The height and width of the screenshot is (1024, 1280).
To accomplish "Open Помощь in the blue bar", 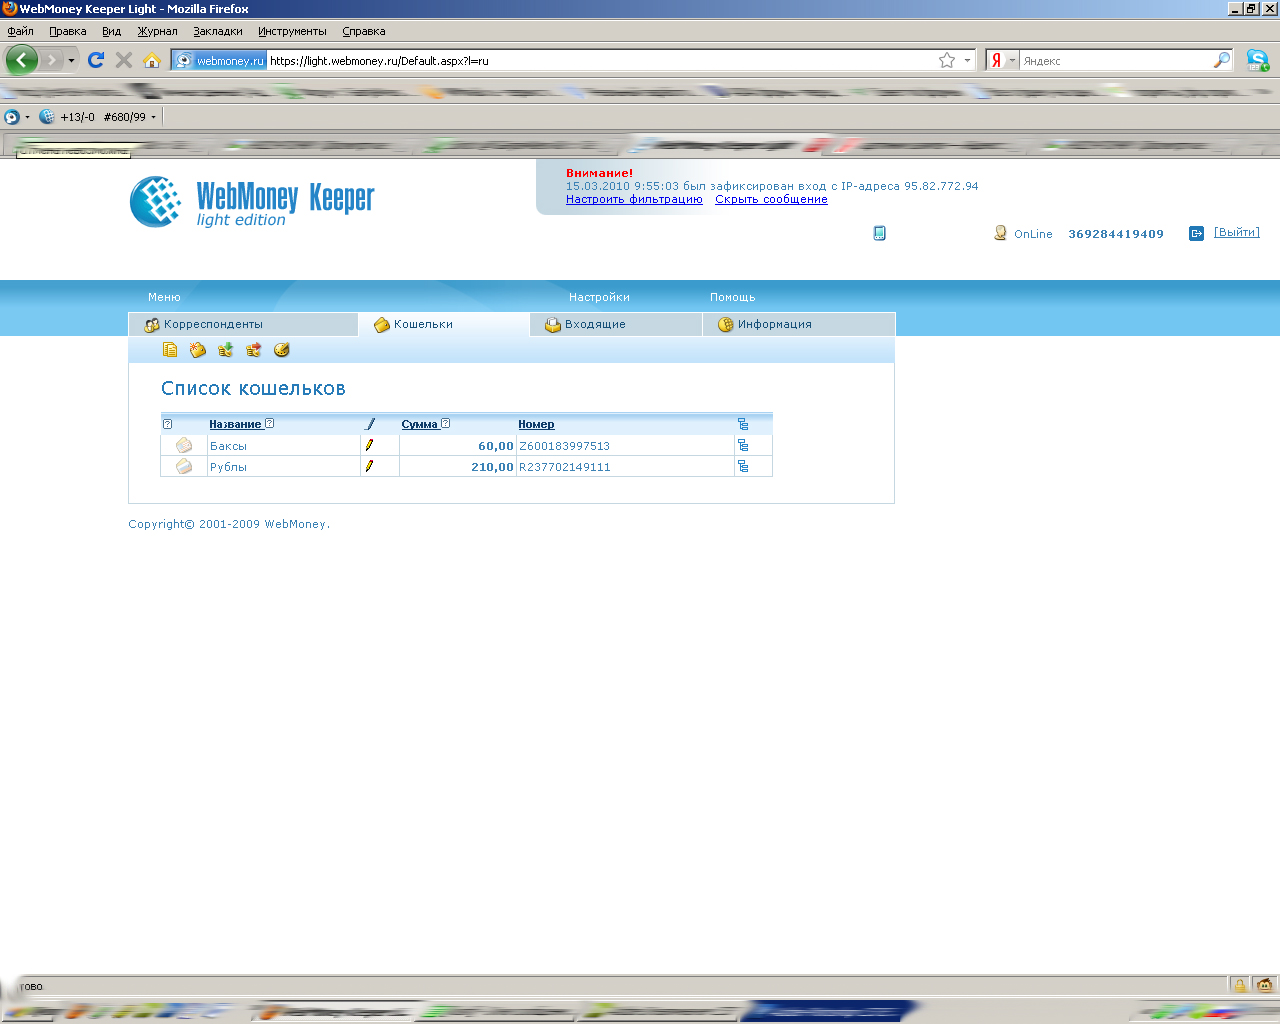I will [x=732, y=297].
